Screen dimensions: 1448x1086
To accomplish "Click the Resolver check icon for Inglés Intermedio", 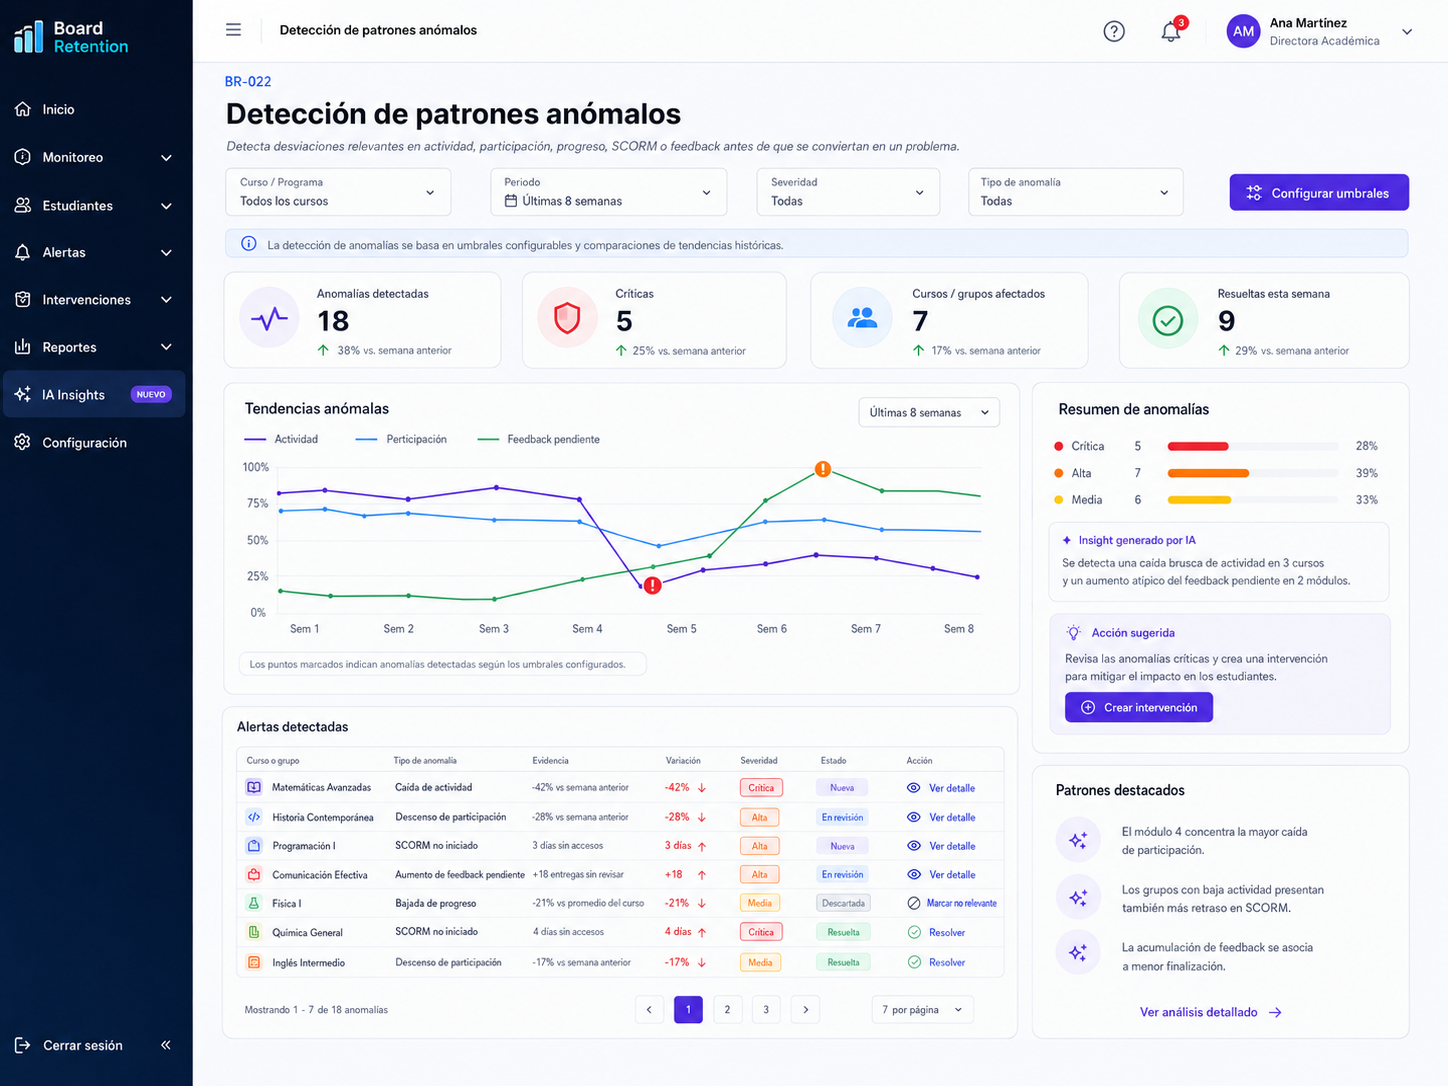I will 914,962.
